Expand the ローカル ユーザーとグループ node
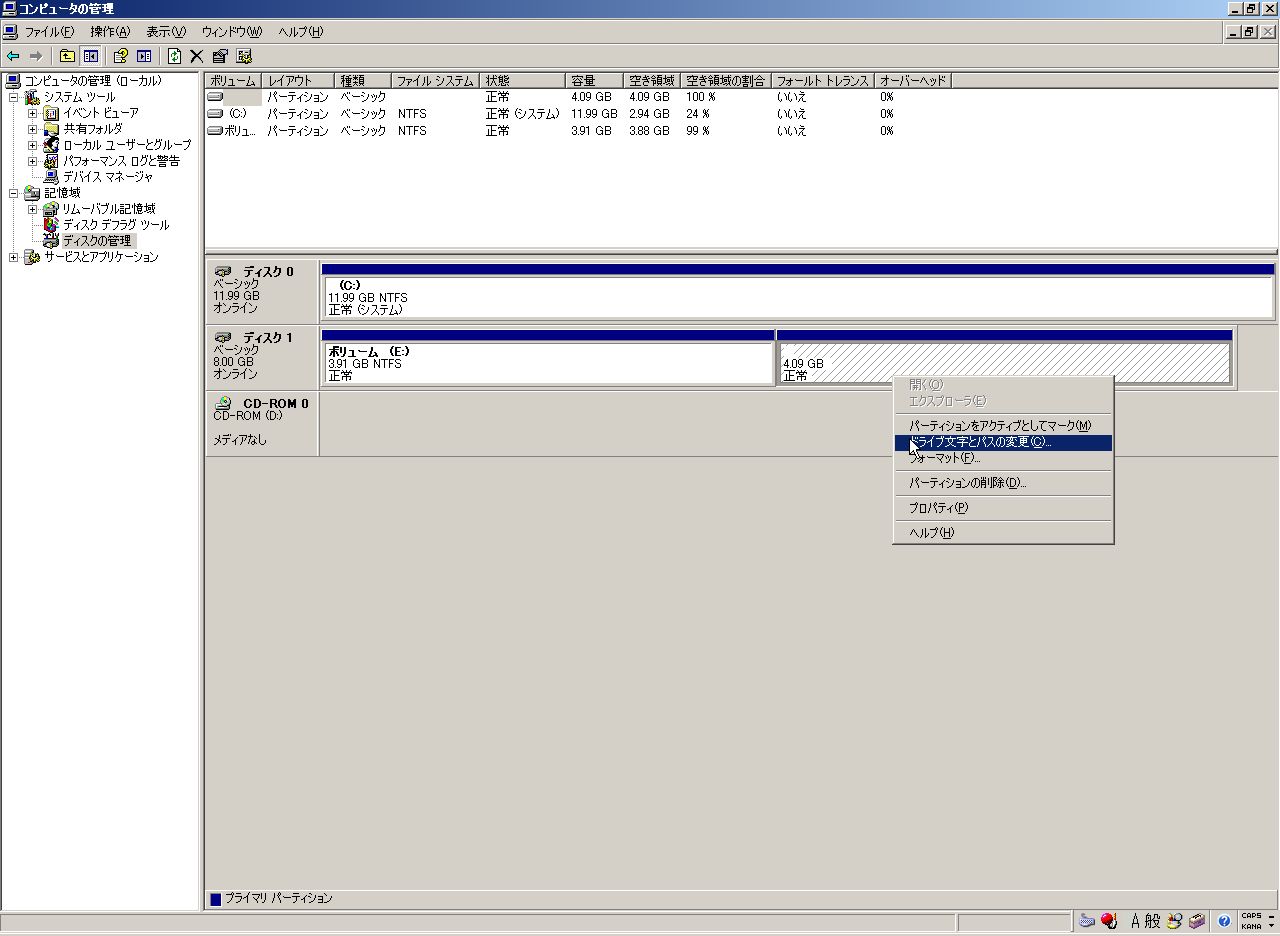Image resolution: width=1280 pixels, height=936 pixels. pos(32,145)
